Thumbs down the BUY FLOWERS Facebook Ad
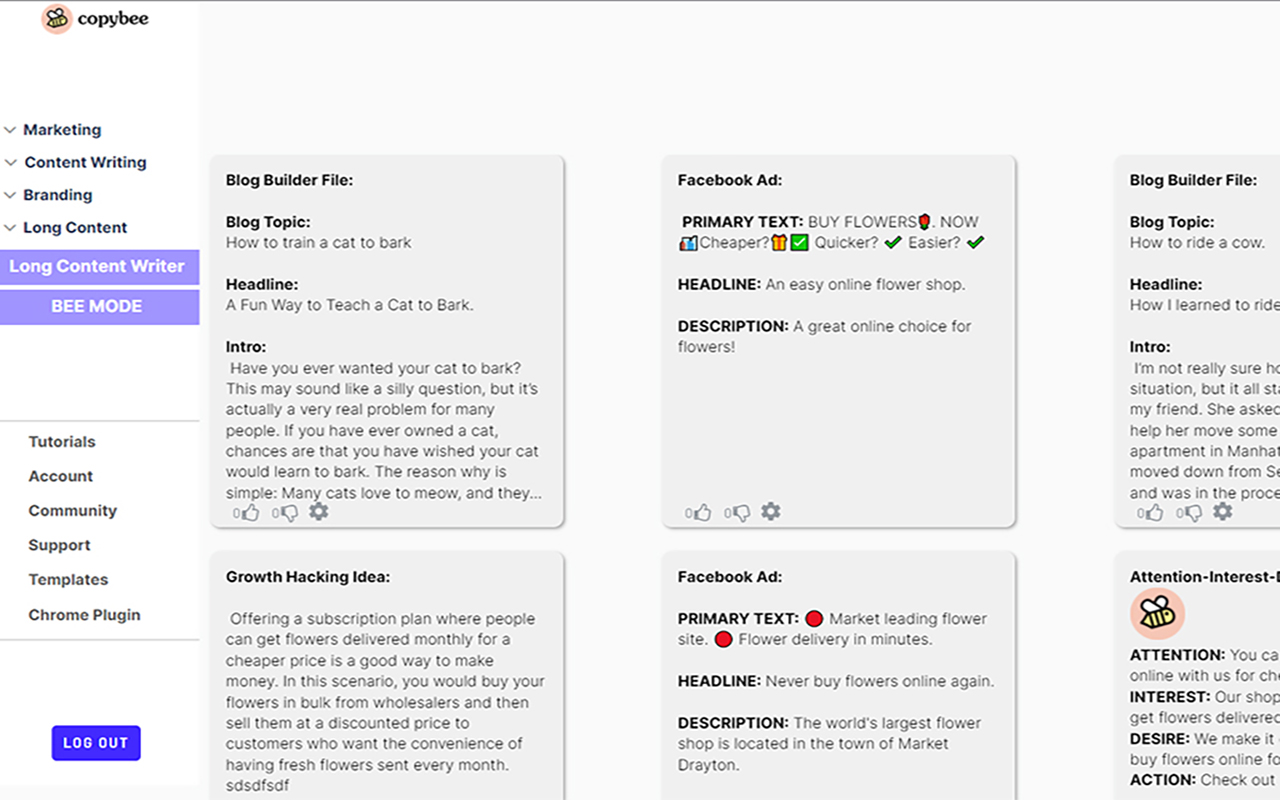 click(x=741, y=513)
